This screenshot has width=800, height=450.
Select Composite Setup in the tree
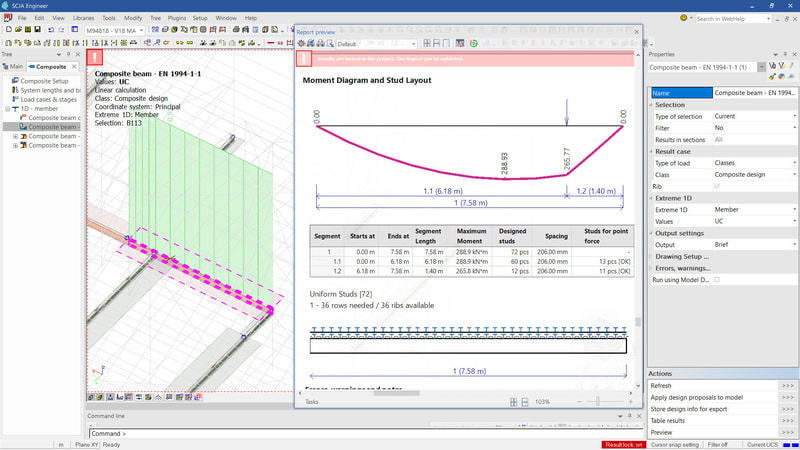pos(44,81)
